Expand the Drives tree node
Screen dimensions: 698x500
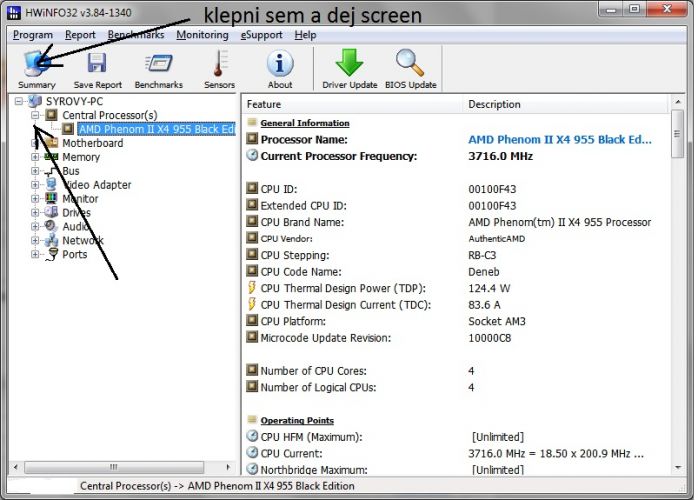coord(35,212)
